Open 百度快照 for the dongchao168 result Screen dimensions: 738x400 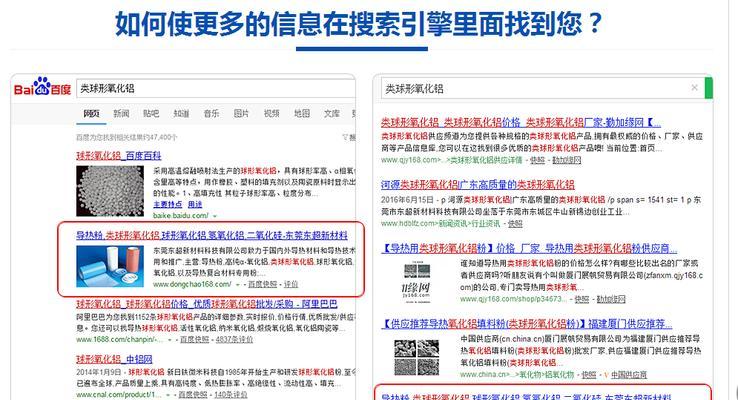click(262, 284)
